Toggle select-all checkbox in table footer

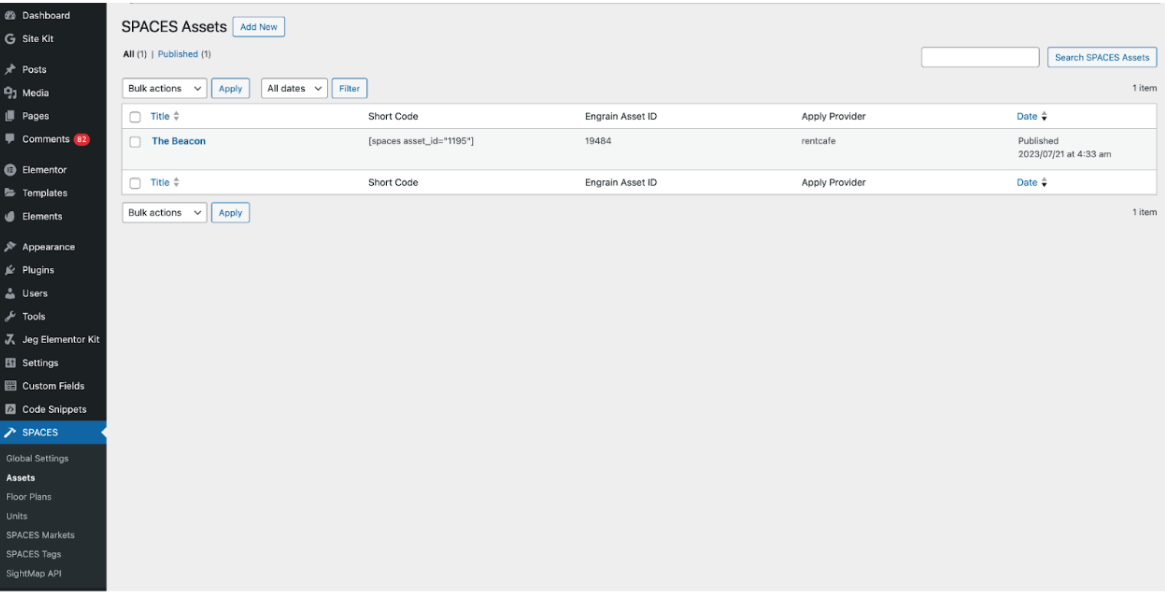(135, 183)
